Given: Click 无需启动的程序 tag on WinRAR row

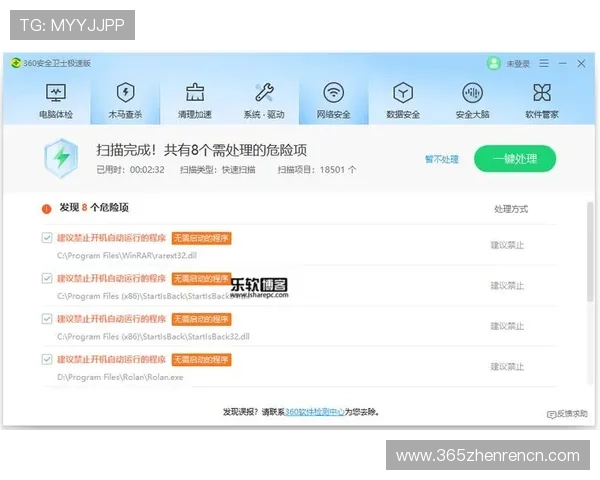Looking at the screenshot, I should pyautogui.click(x=201, y=238).
